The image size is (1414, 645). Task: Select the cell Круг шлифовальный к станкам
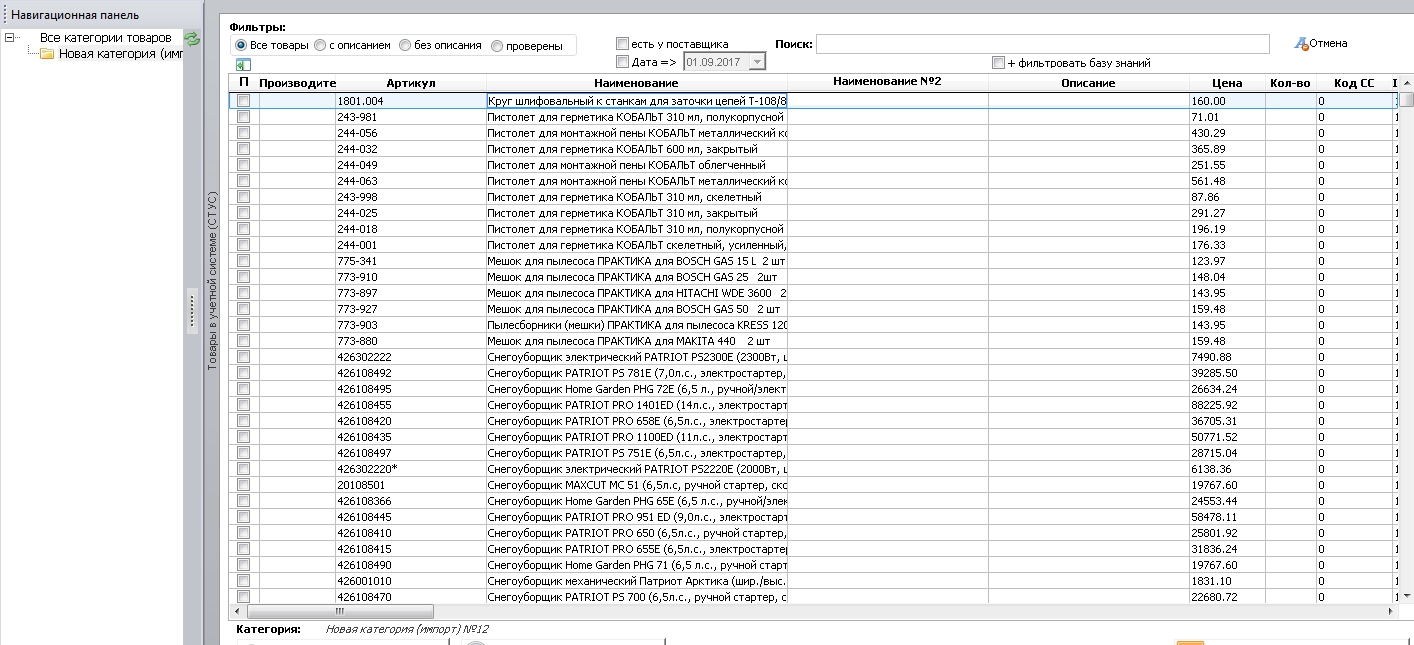coord(637,101)
